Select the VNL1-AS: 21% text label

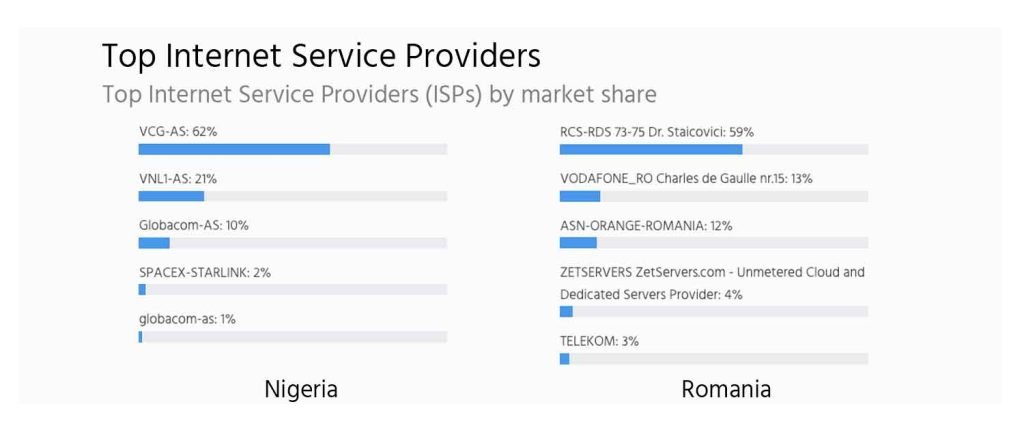click(178, 178)
